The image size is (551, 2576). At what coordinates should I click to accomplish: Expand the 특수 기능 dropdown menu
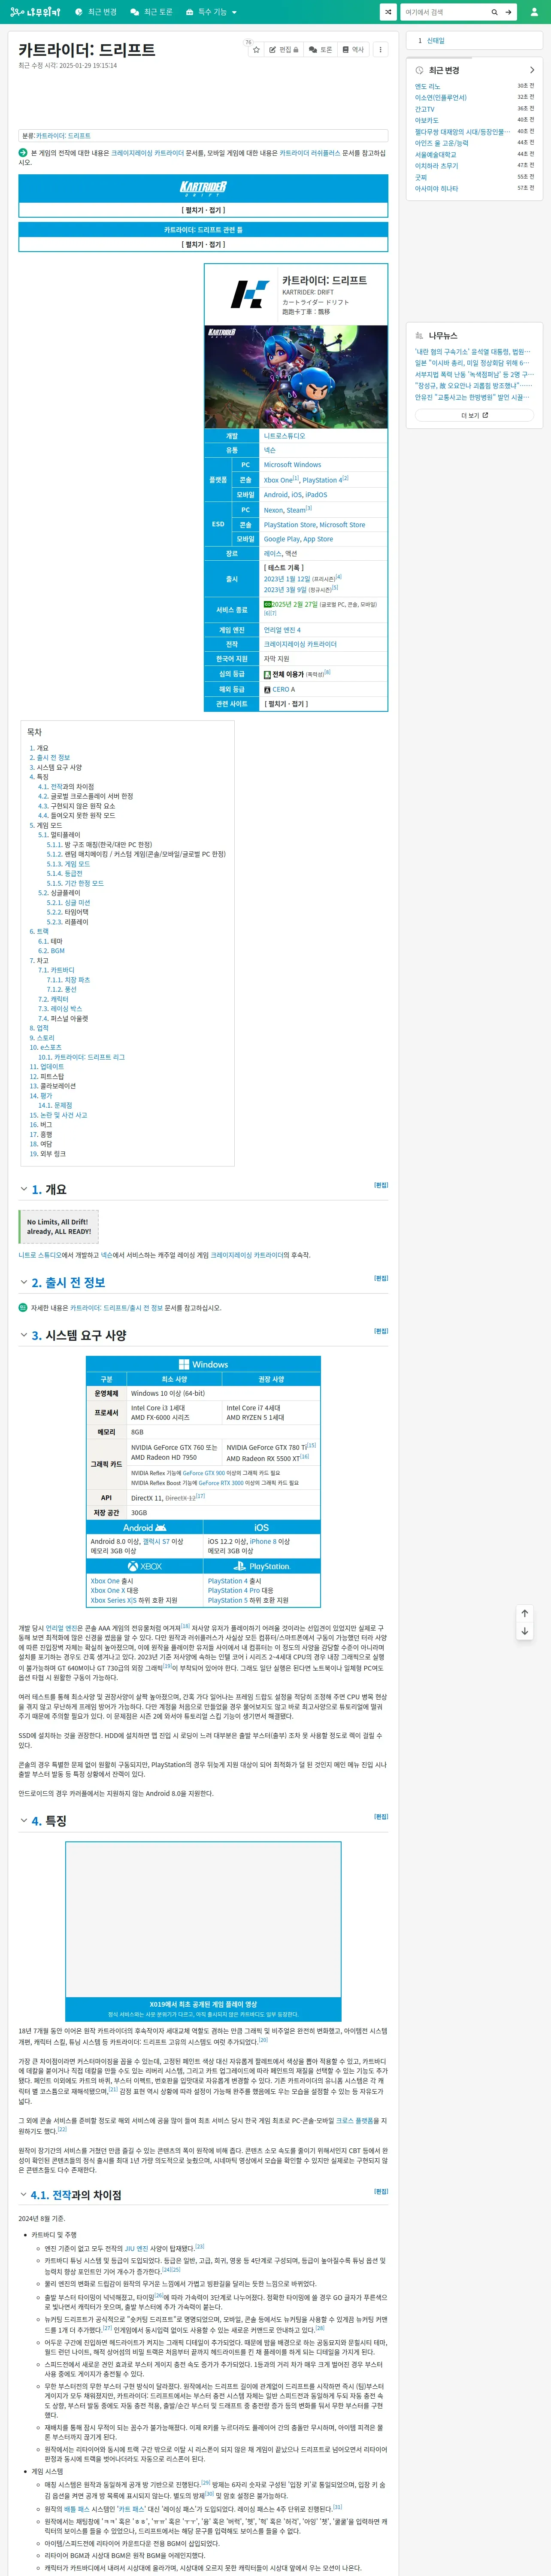click(211, 12)
